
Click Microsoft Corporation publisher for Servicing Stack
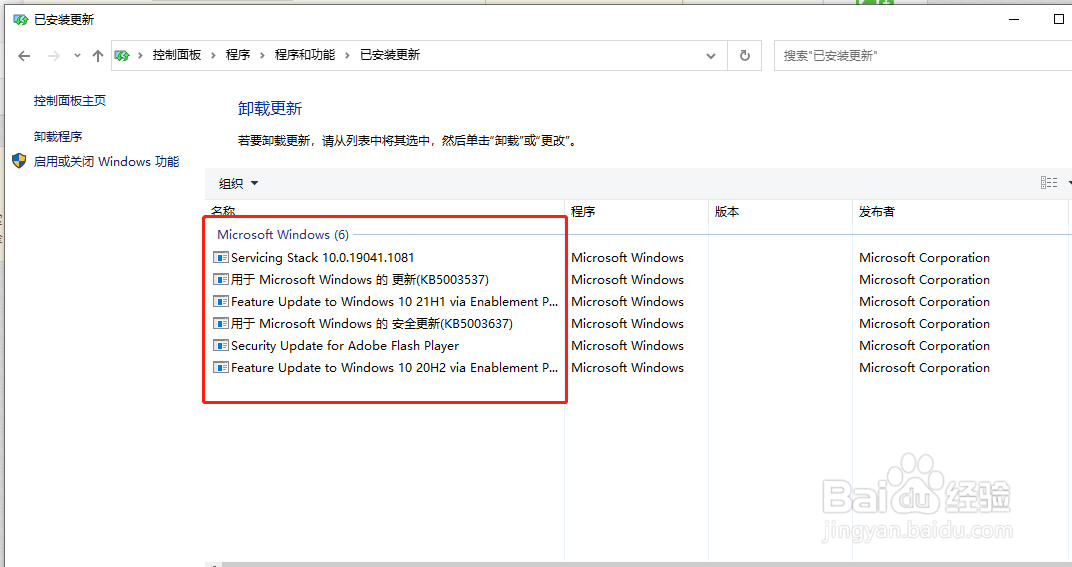click(x=924, y=258)
